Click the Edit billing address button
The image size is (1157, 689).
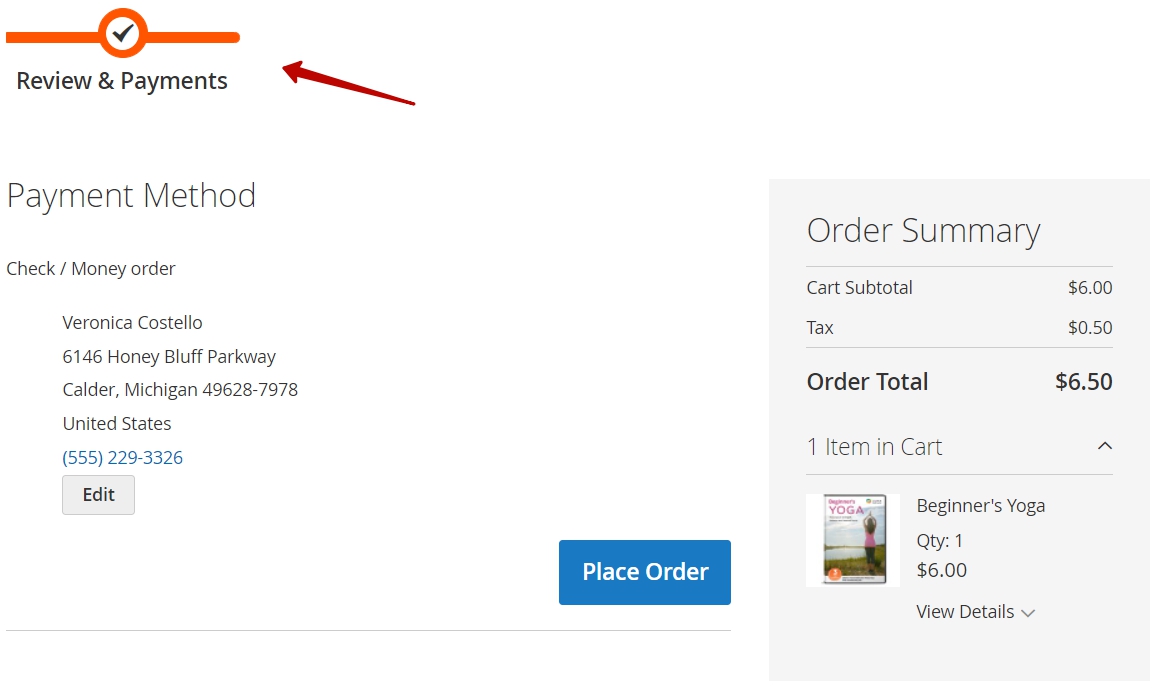click(x=98, y=495)
